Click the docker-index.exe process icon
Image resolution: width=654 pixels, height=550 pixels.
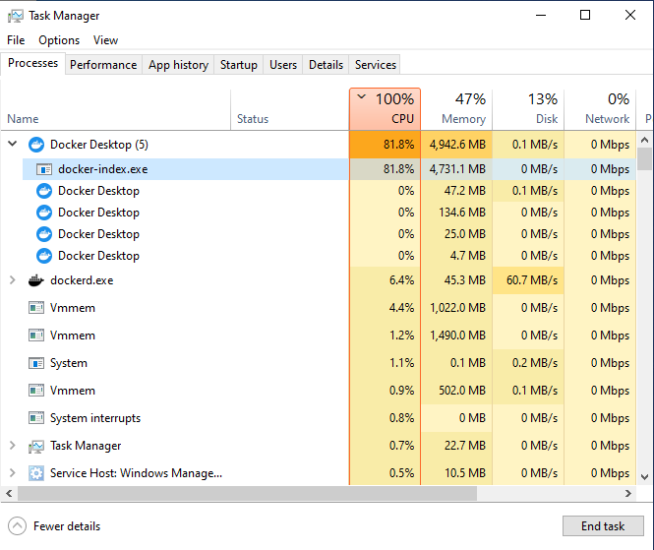point(44,169)
